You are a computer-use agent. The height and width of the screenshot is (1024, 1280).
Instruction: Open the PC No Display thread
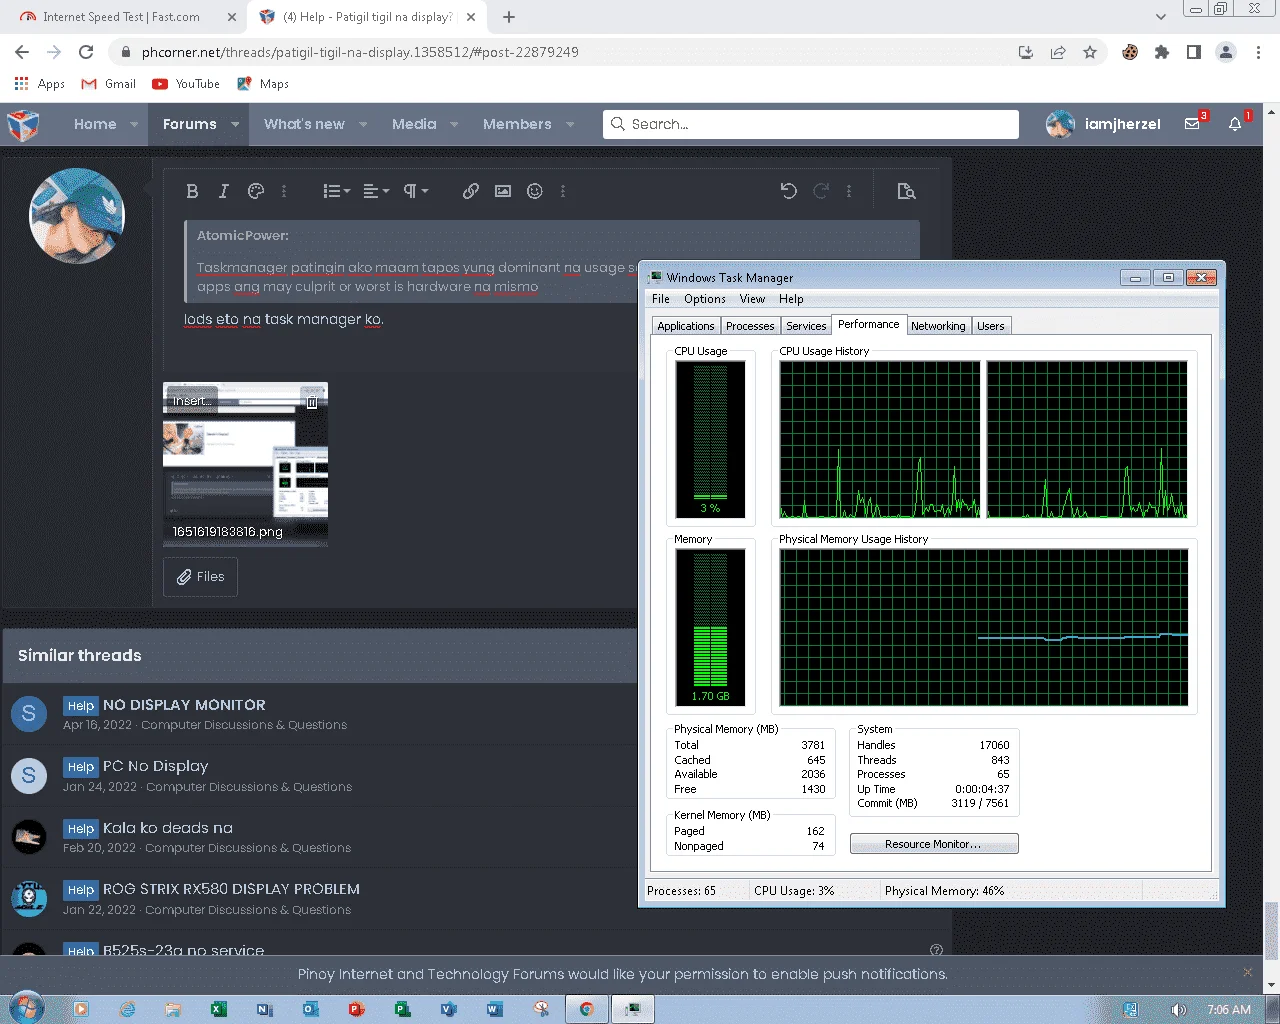click(x=156, y=766)
